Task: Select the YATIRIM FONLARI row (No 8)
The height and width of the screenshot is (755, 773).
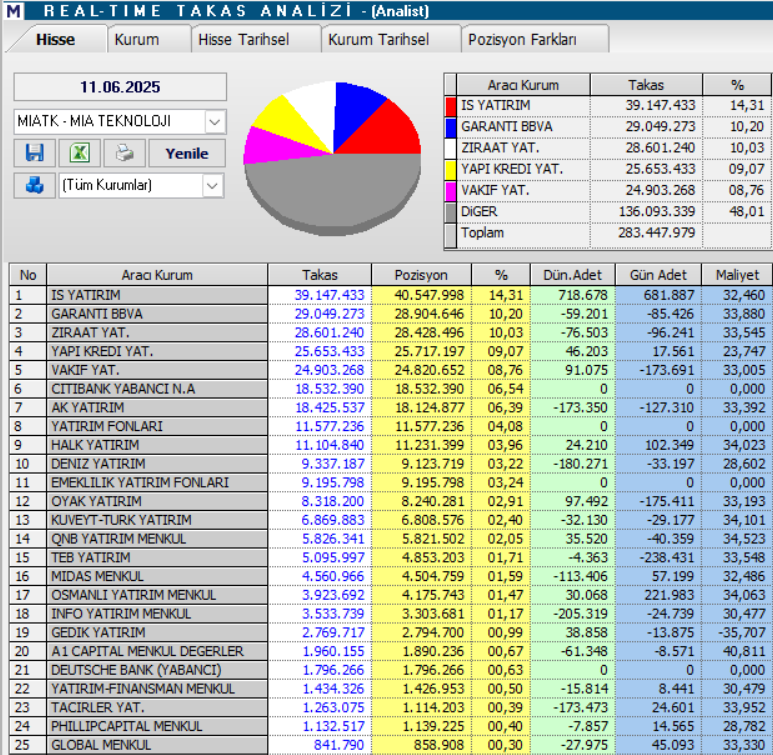Action: 391,426
